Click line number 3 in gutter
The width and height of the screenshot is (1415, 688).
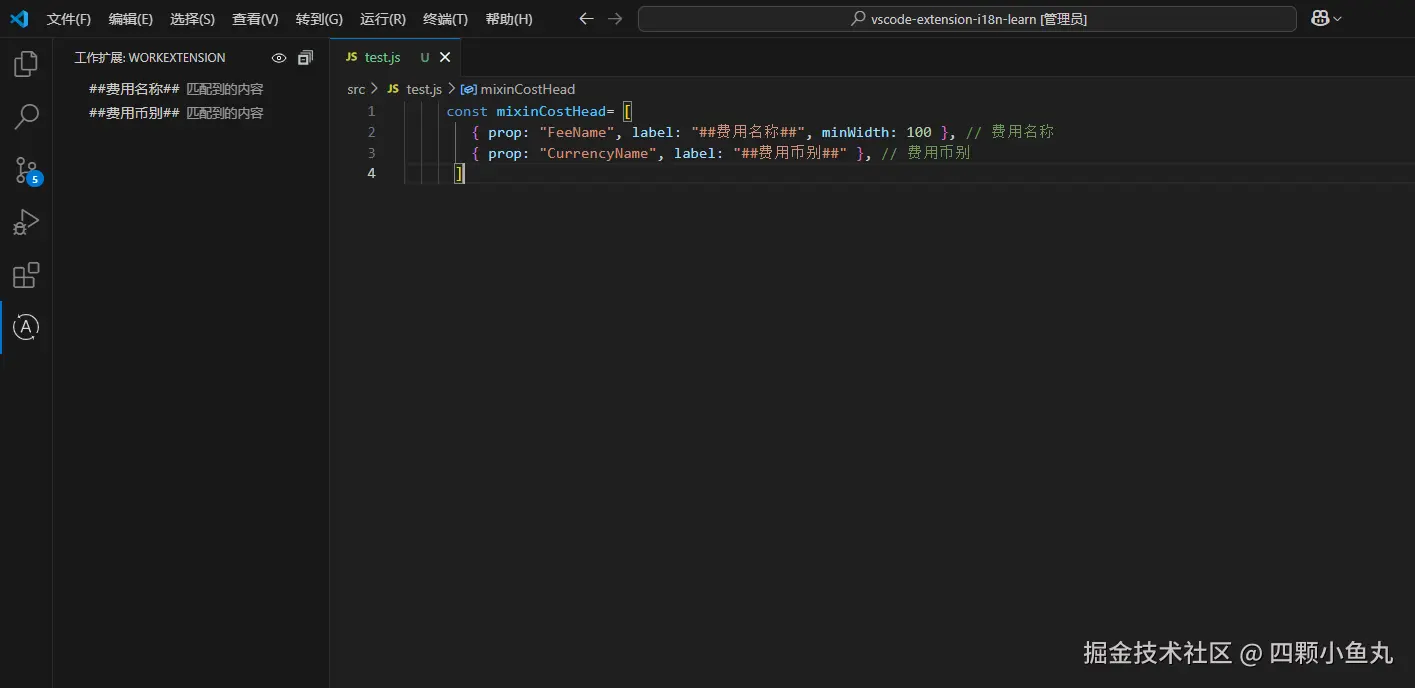point(371,153)
